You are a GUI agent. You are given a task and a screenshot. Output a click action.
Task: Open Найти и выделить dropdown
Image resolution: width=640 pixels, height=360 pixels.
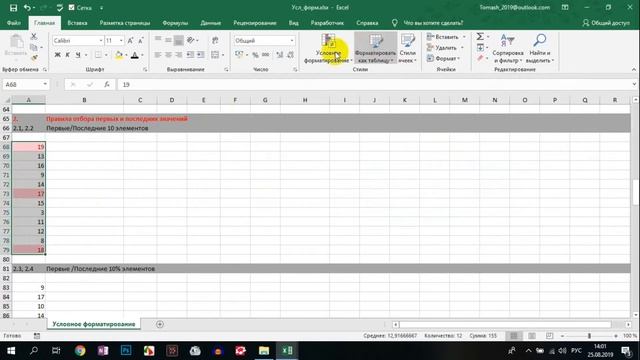(x=540, y=49)
